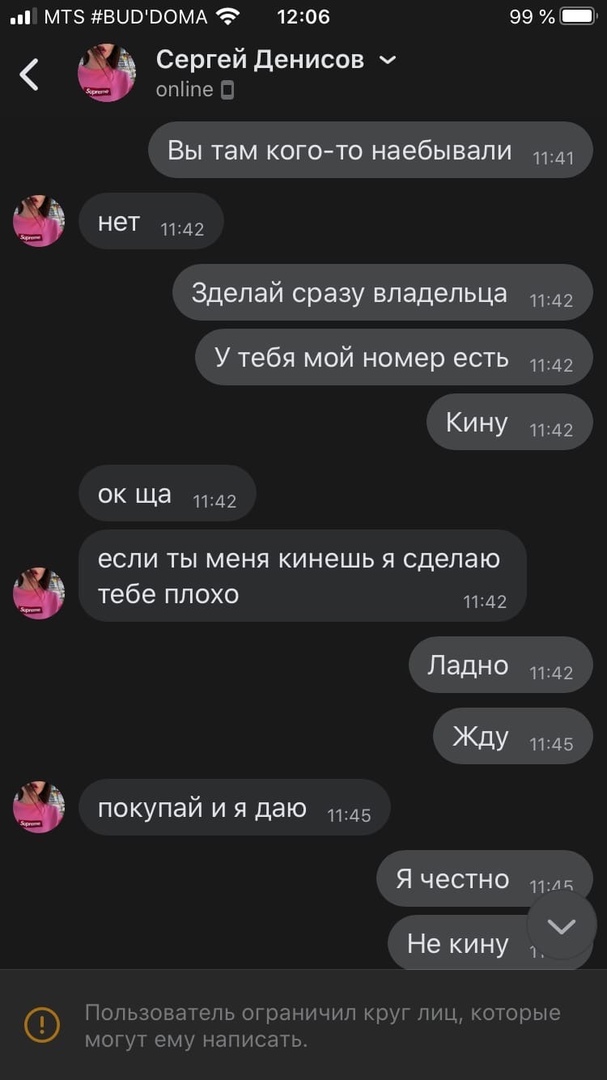This screenshot has width=607, height=1080.
Task: Select the "Я честно" message bubble
Action: point(484,879)
